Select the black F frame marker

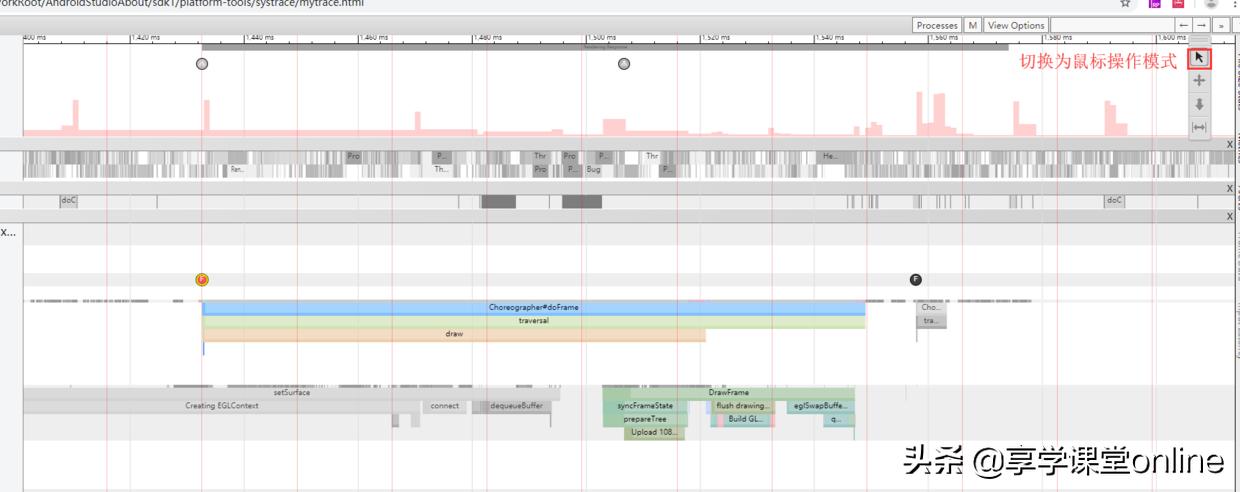(x=915, y=279)
